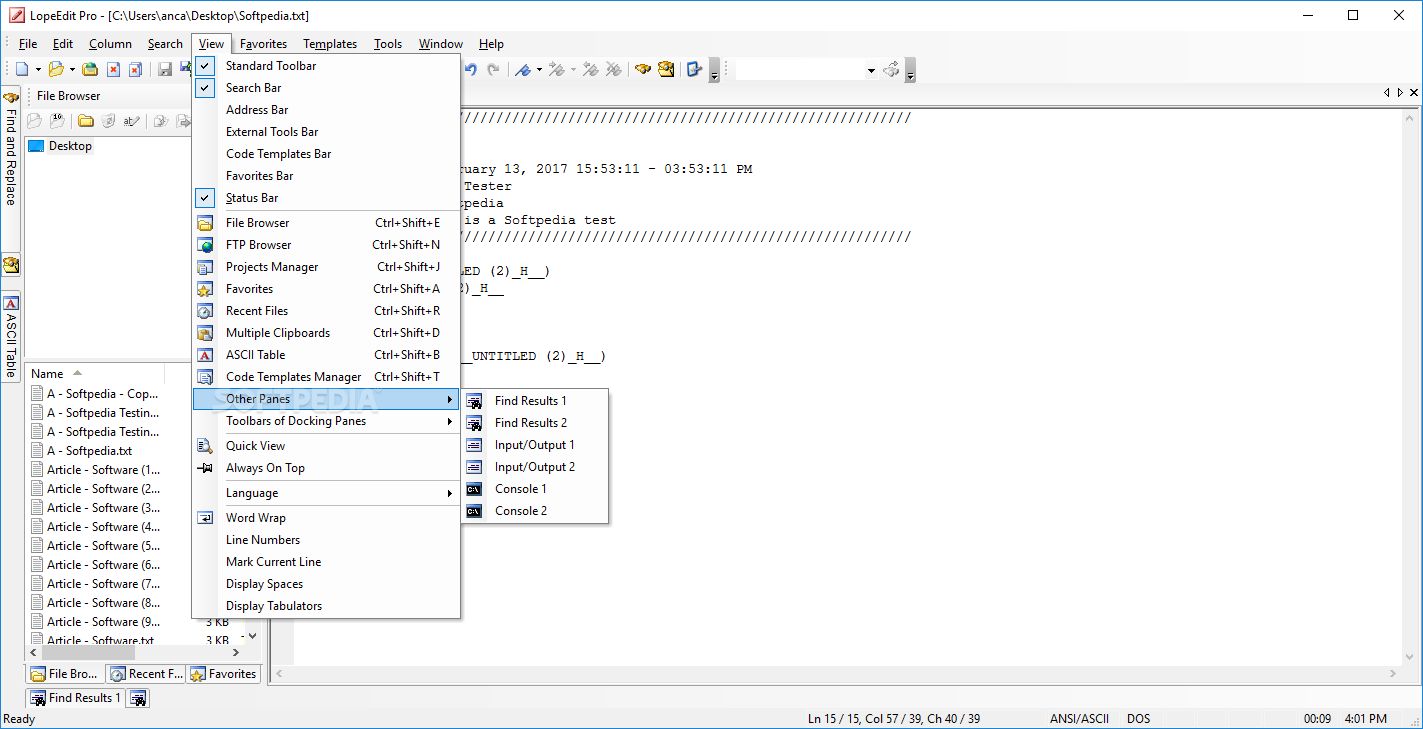Click the Previous Bookmark icon
Viewport: 1423px width, 729px height.
coord(591,69)
